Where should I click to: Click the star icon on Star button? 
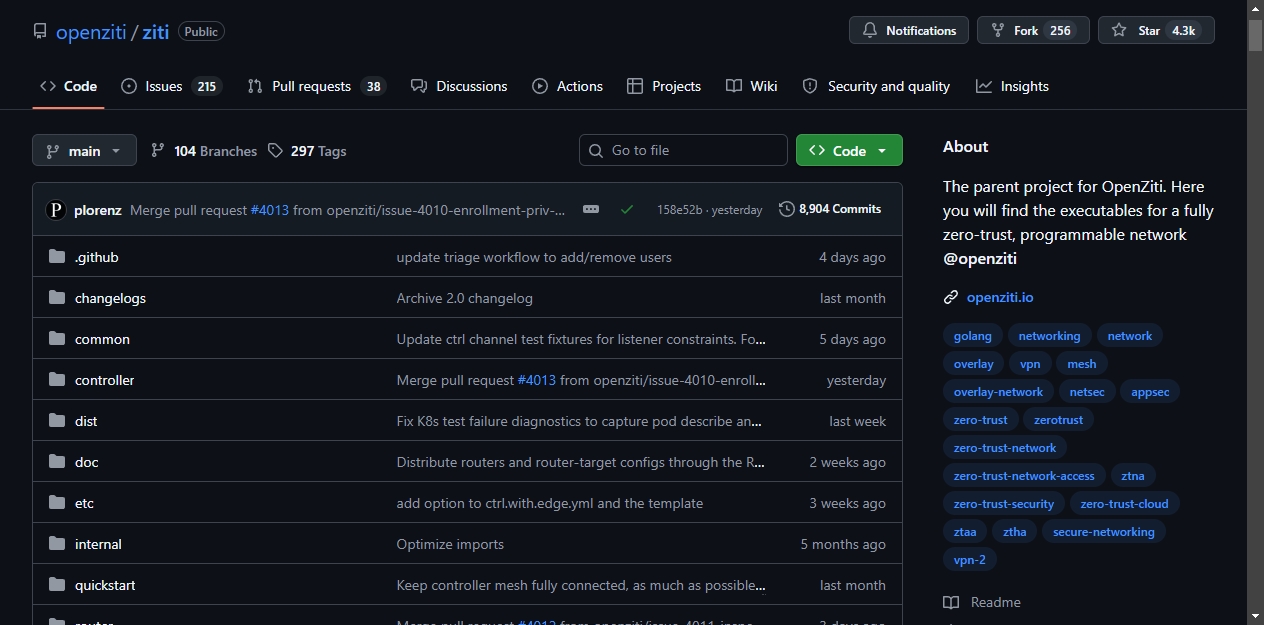tap(1119, 31)
